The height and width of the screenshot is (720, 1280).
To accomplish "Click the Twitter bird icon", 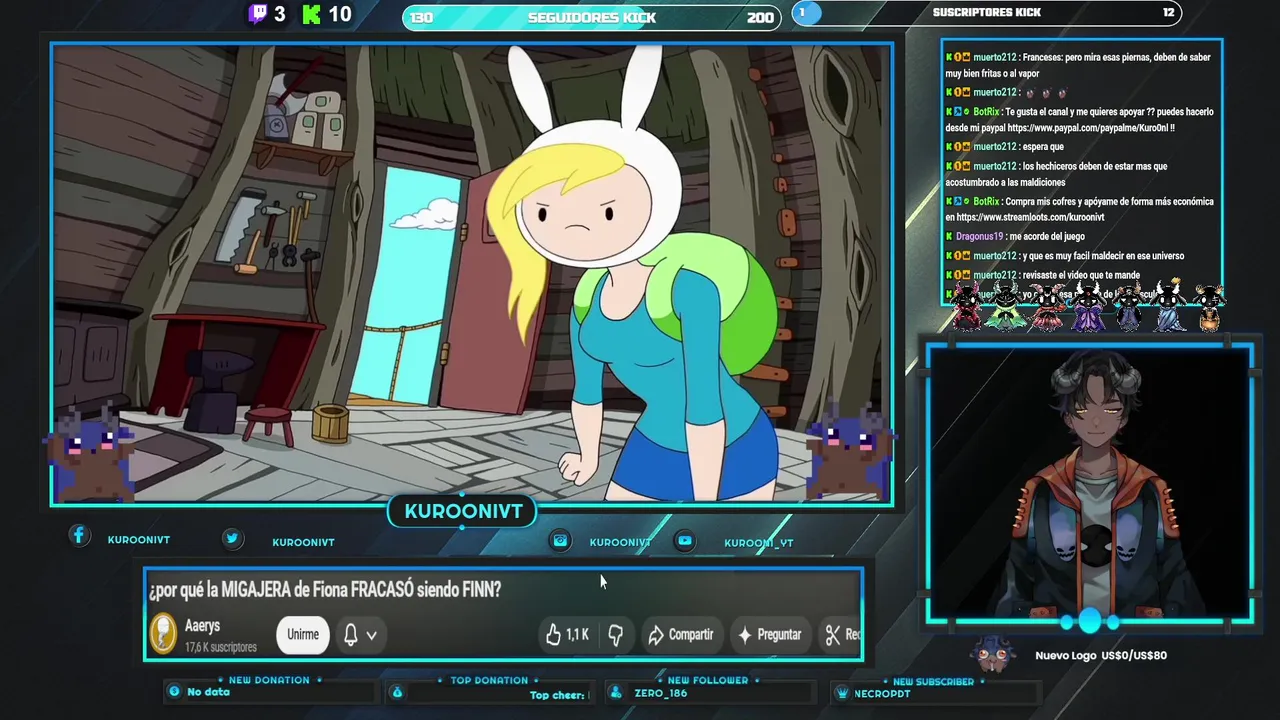I will click(x=232, y=538).
